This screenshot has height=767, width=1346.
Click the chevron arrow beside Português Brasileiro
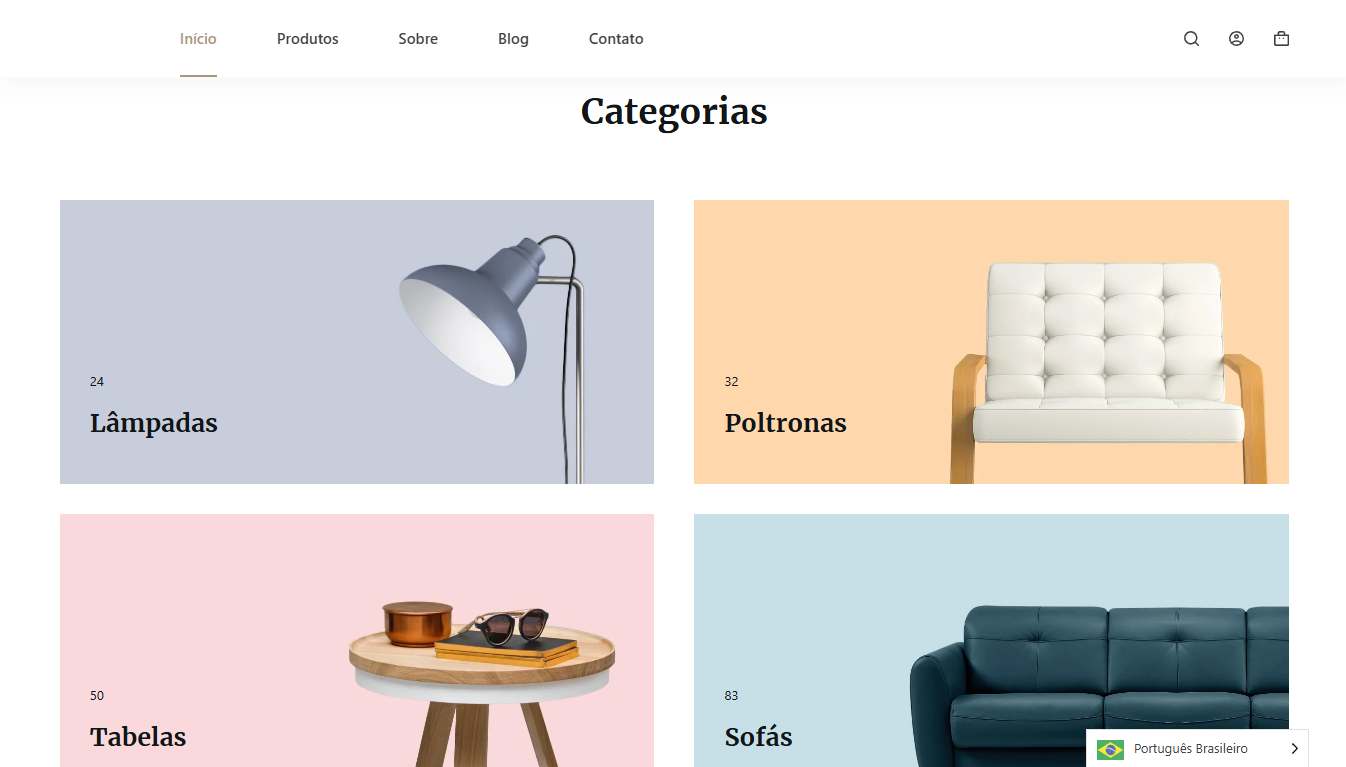pos(1294,749)
